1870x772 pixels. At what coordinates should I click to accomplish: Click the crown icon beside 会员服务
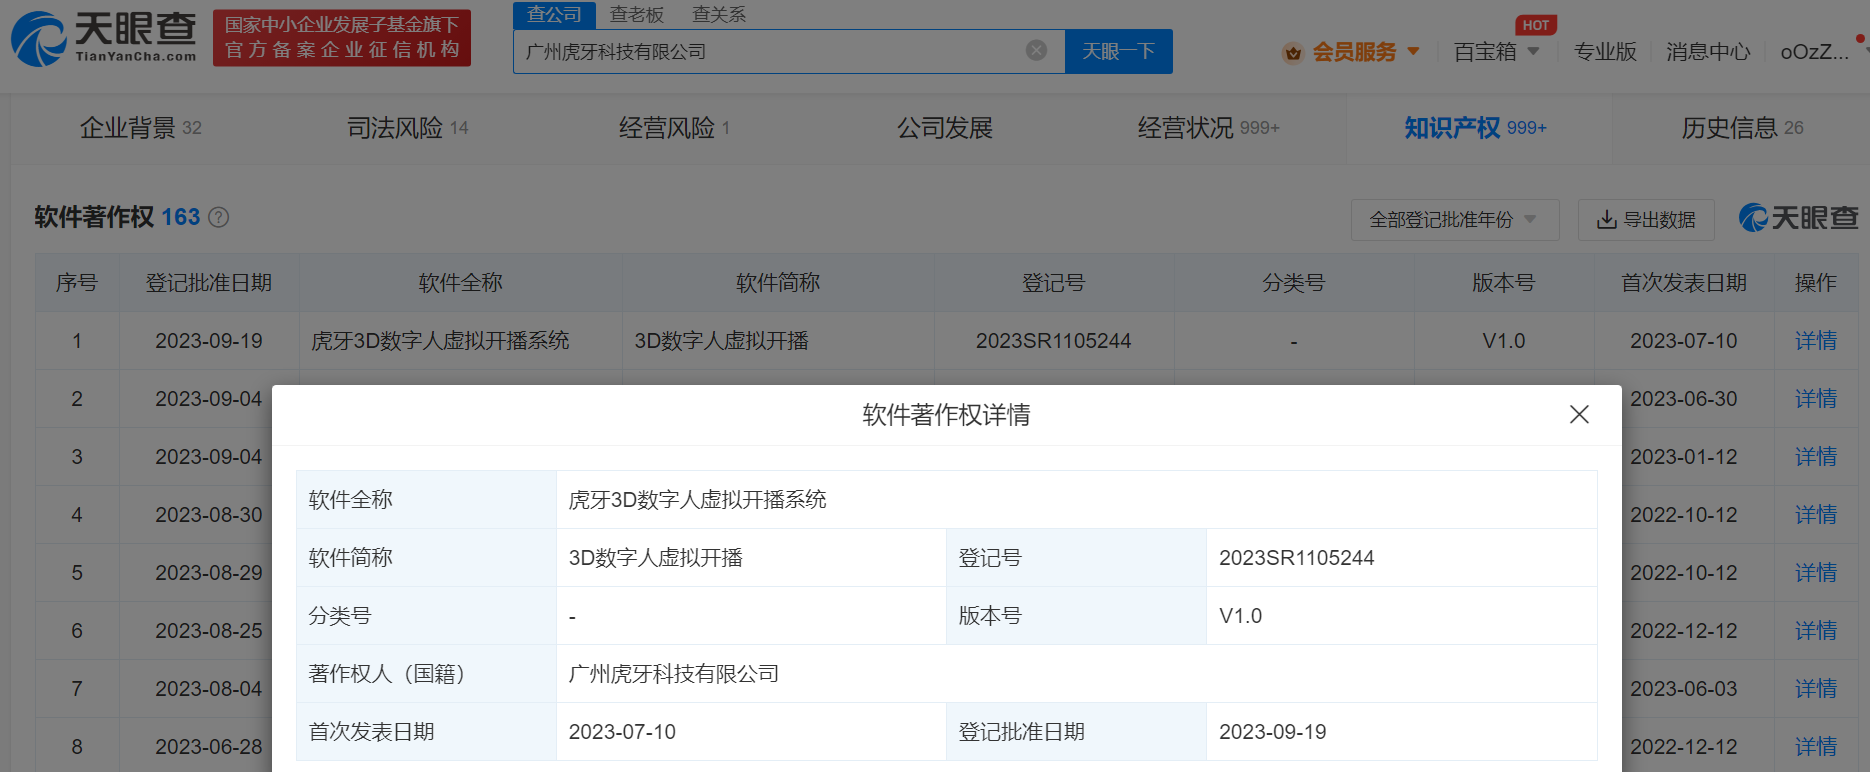1293,52
